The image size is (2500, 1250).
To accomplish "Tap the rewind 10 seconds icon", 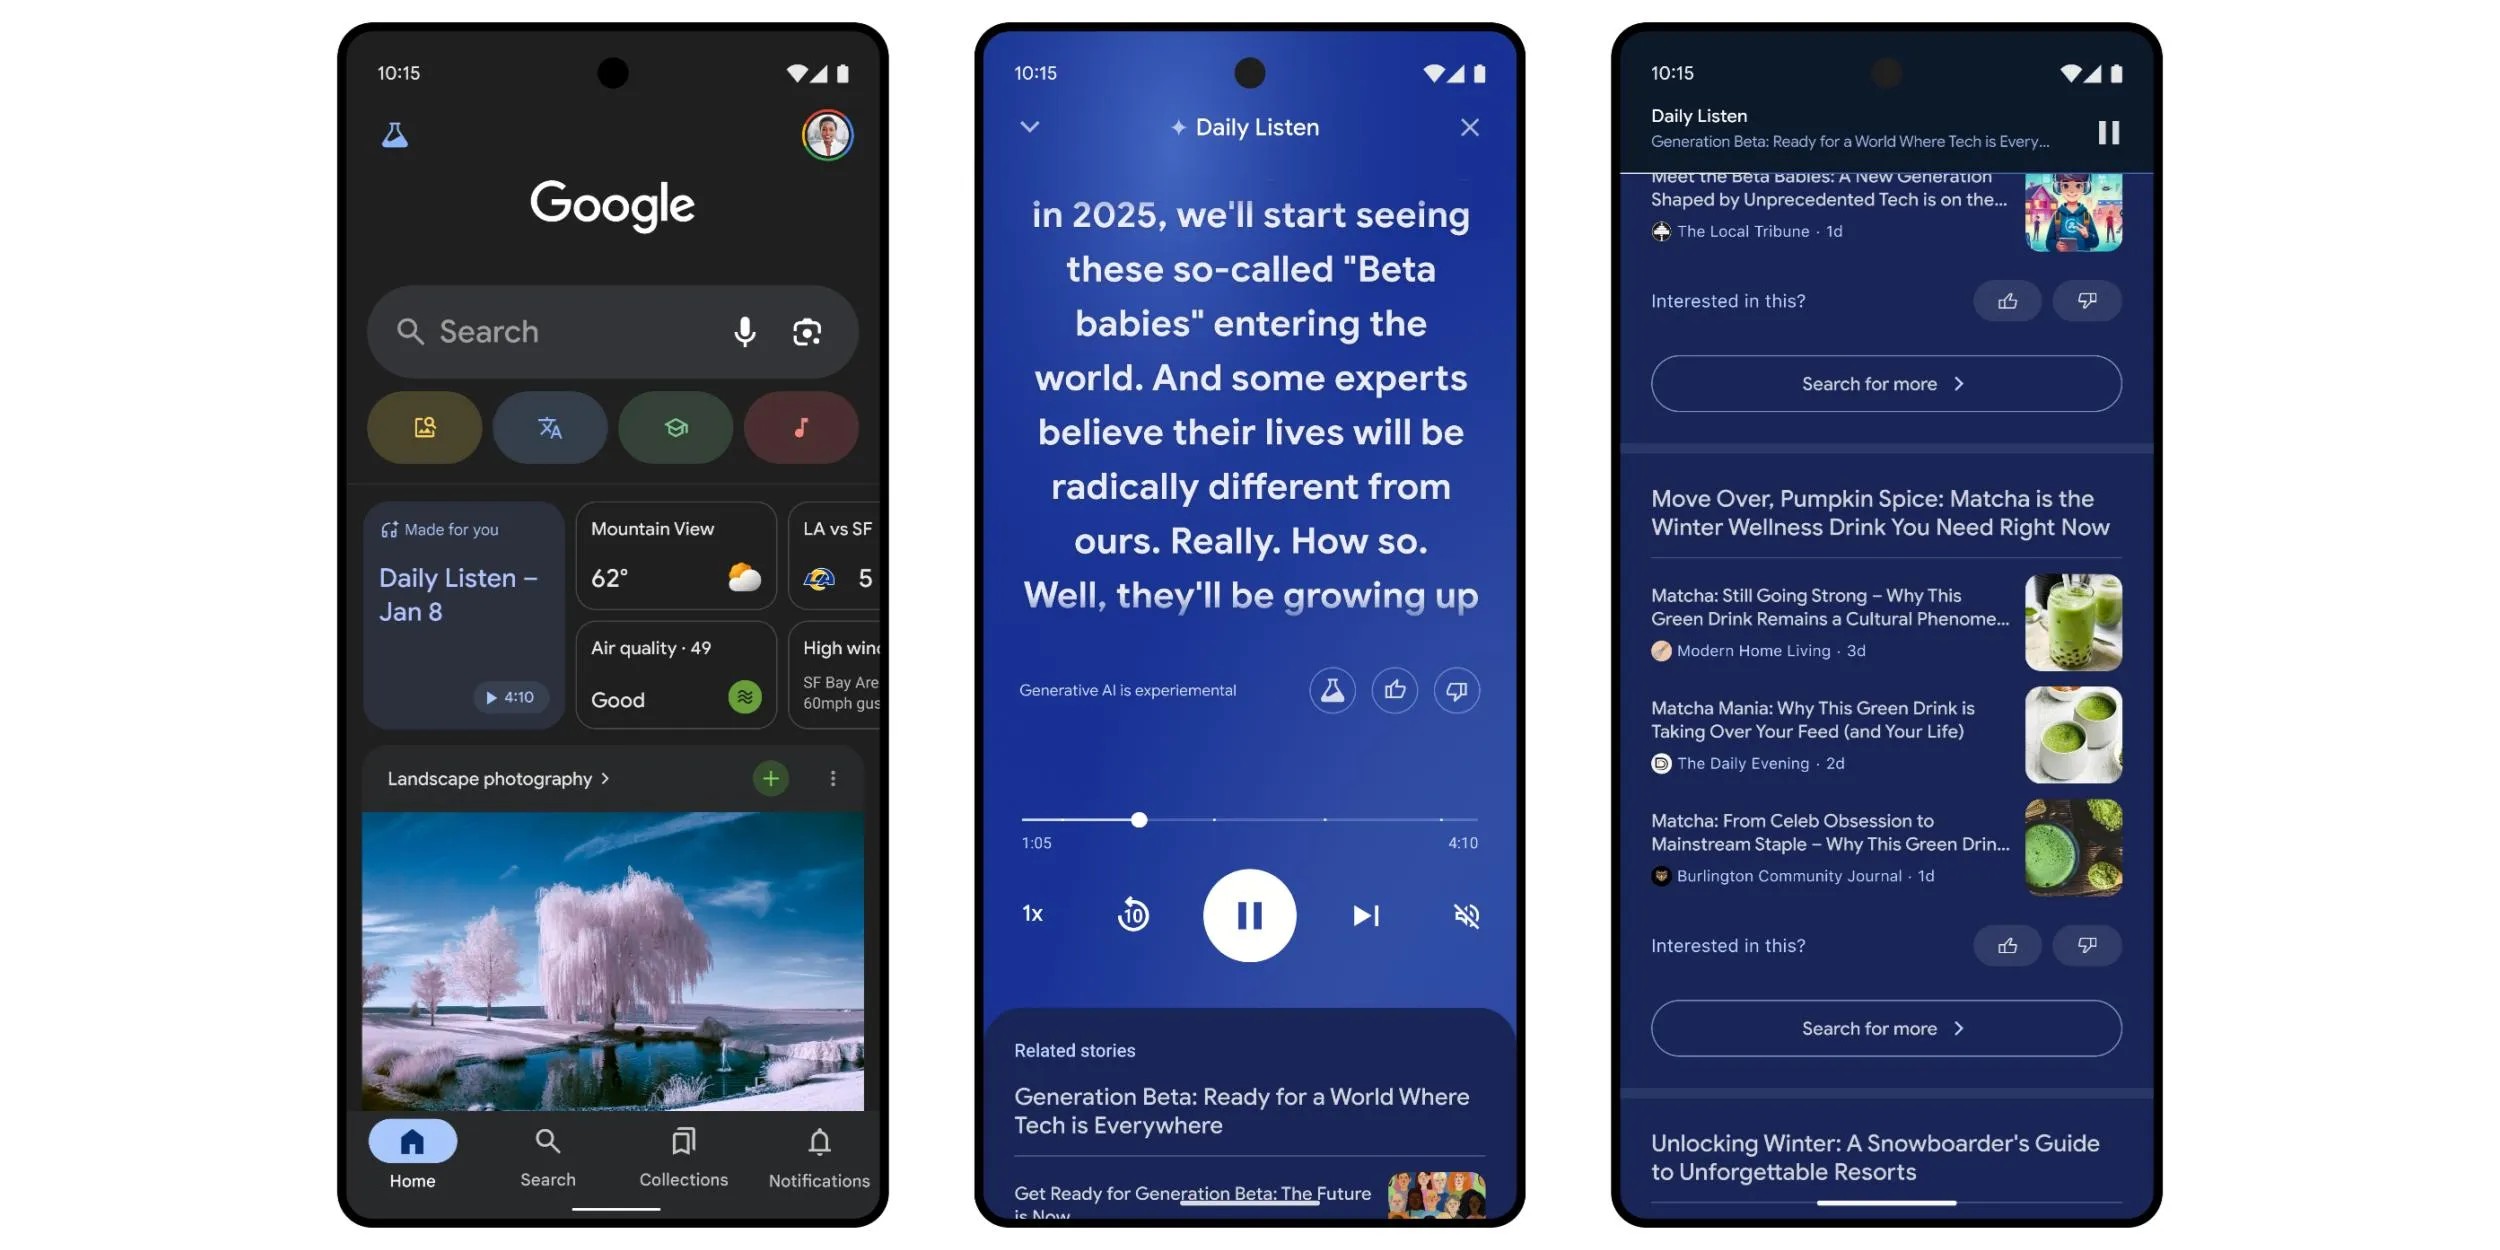I will (1132, 912).
